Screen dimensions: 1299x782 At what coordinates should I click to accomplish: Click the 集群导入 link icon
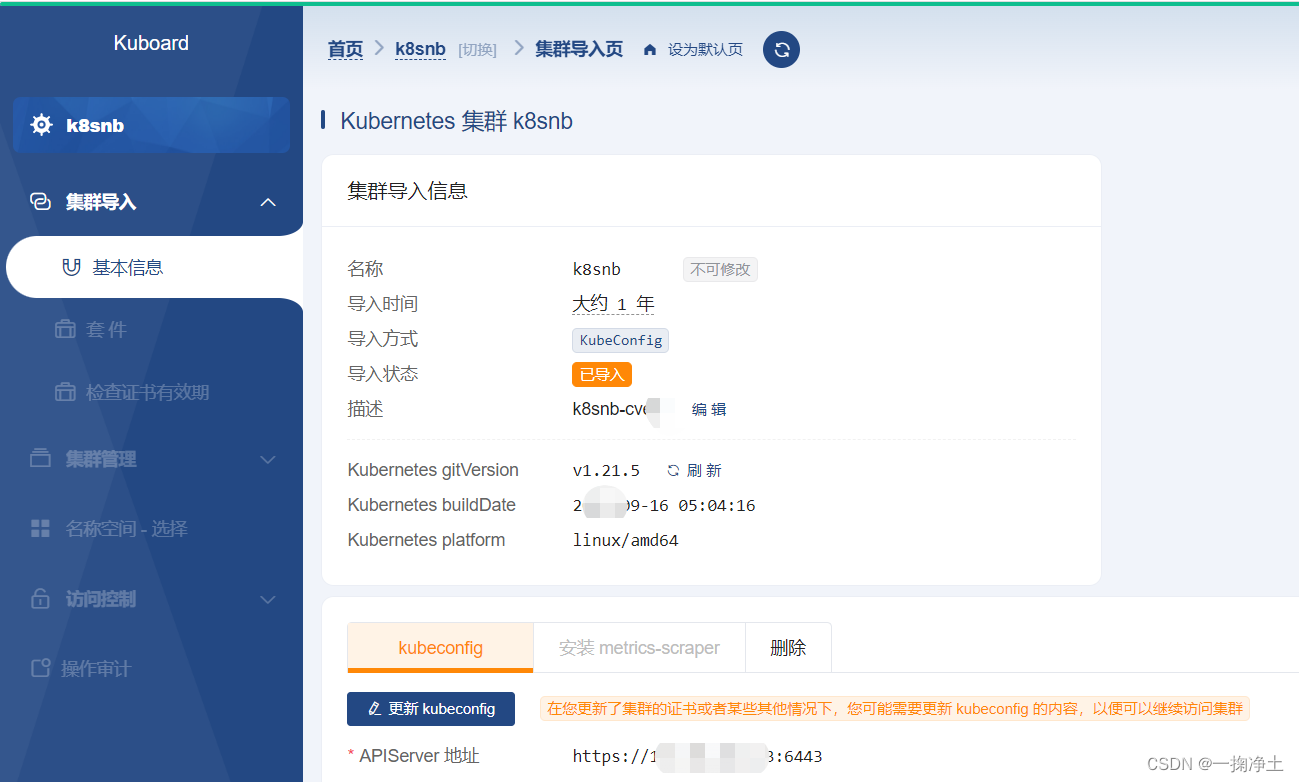coord(40,202)
